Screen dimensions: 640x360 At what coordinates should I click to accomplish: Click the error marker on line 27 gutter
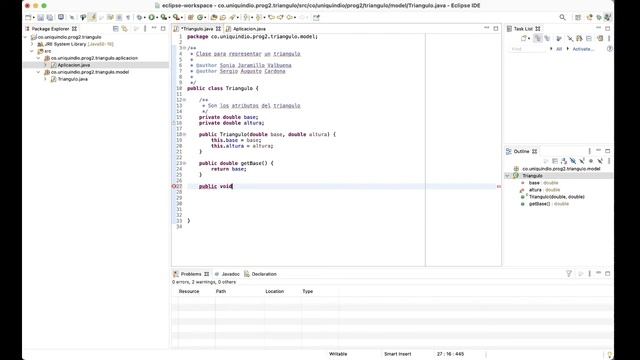tap(173, 186)
